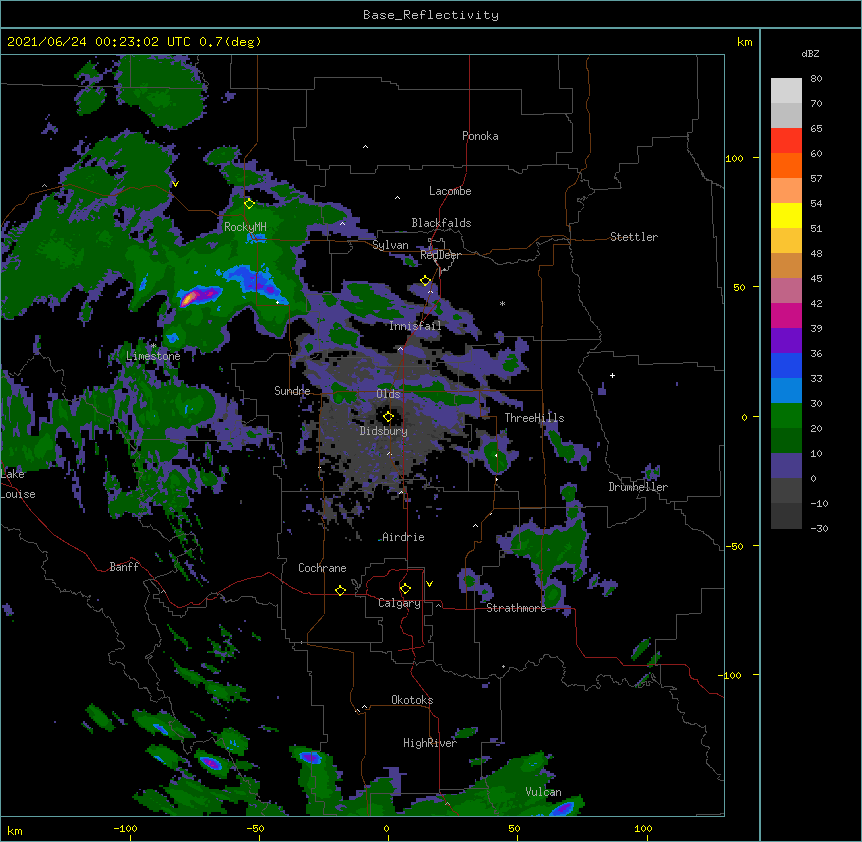The height and width of the screenshot is (842, 862).
Task: Click the dBZ legend heading
Action: (x=810, y=54)
